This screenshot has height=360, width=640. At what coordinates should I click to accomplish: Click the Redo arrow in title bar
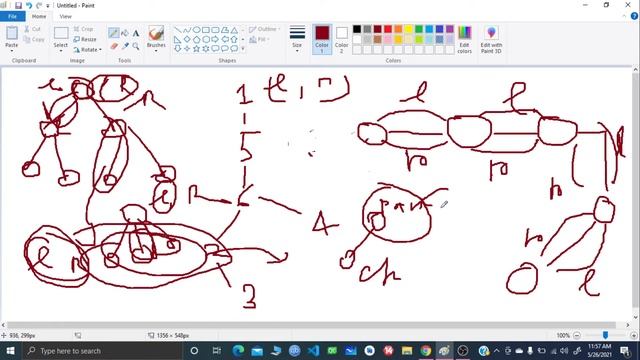click(39, 5)
